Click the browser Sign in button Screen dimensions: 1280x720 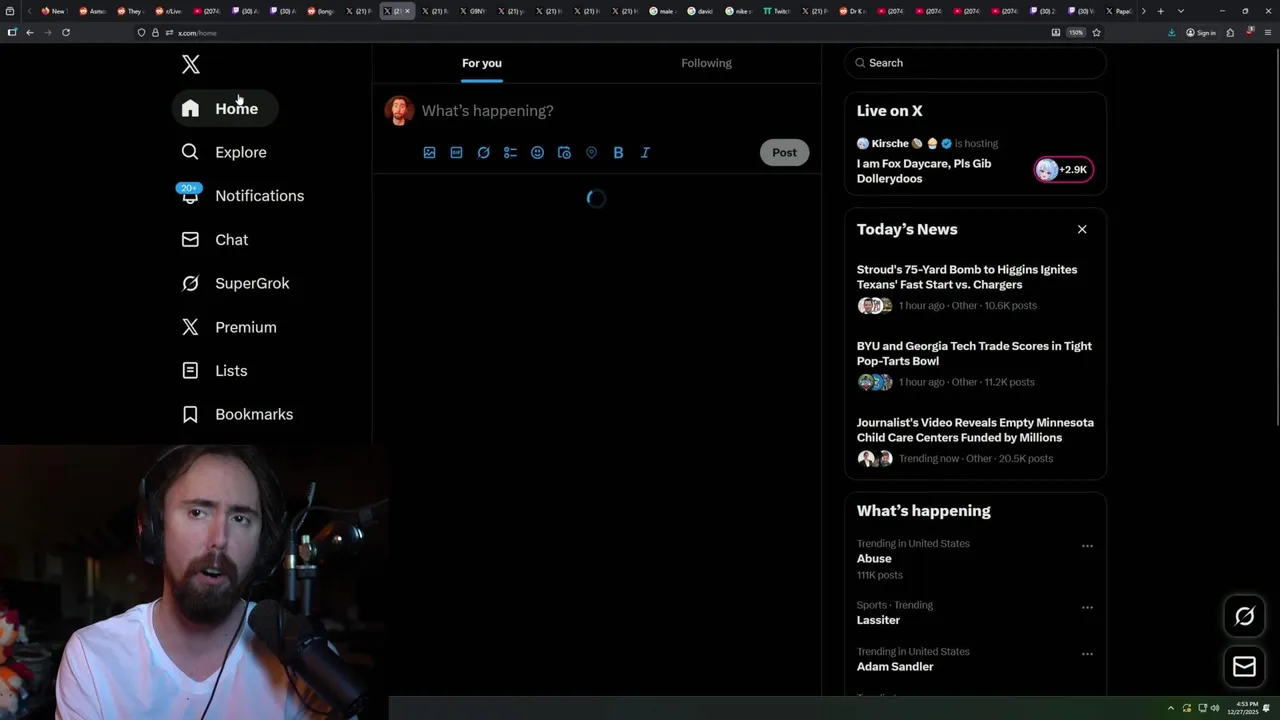[x=1201, y=33]
